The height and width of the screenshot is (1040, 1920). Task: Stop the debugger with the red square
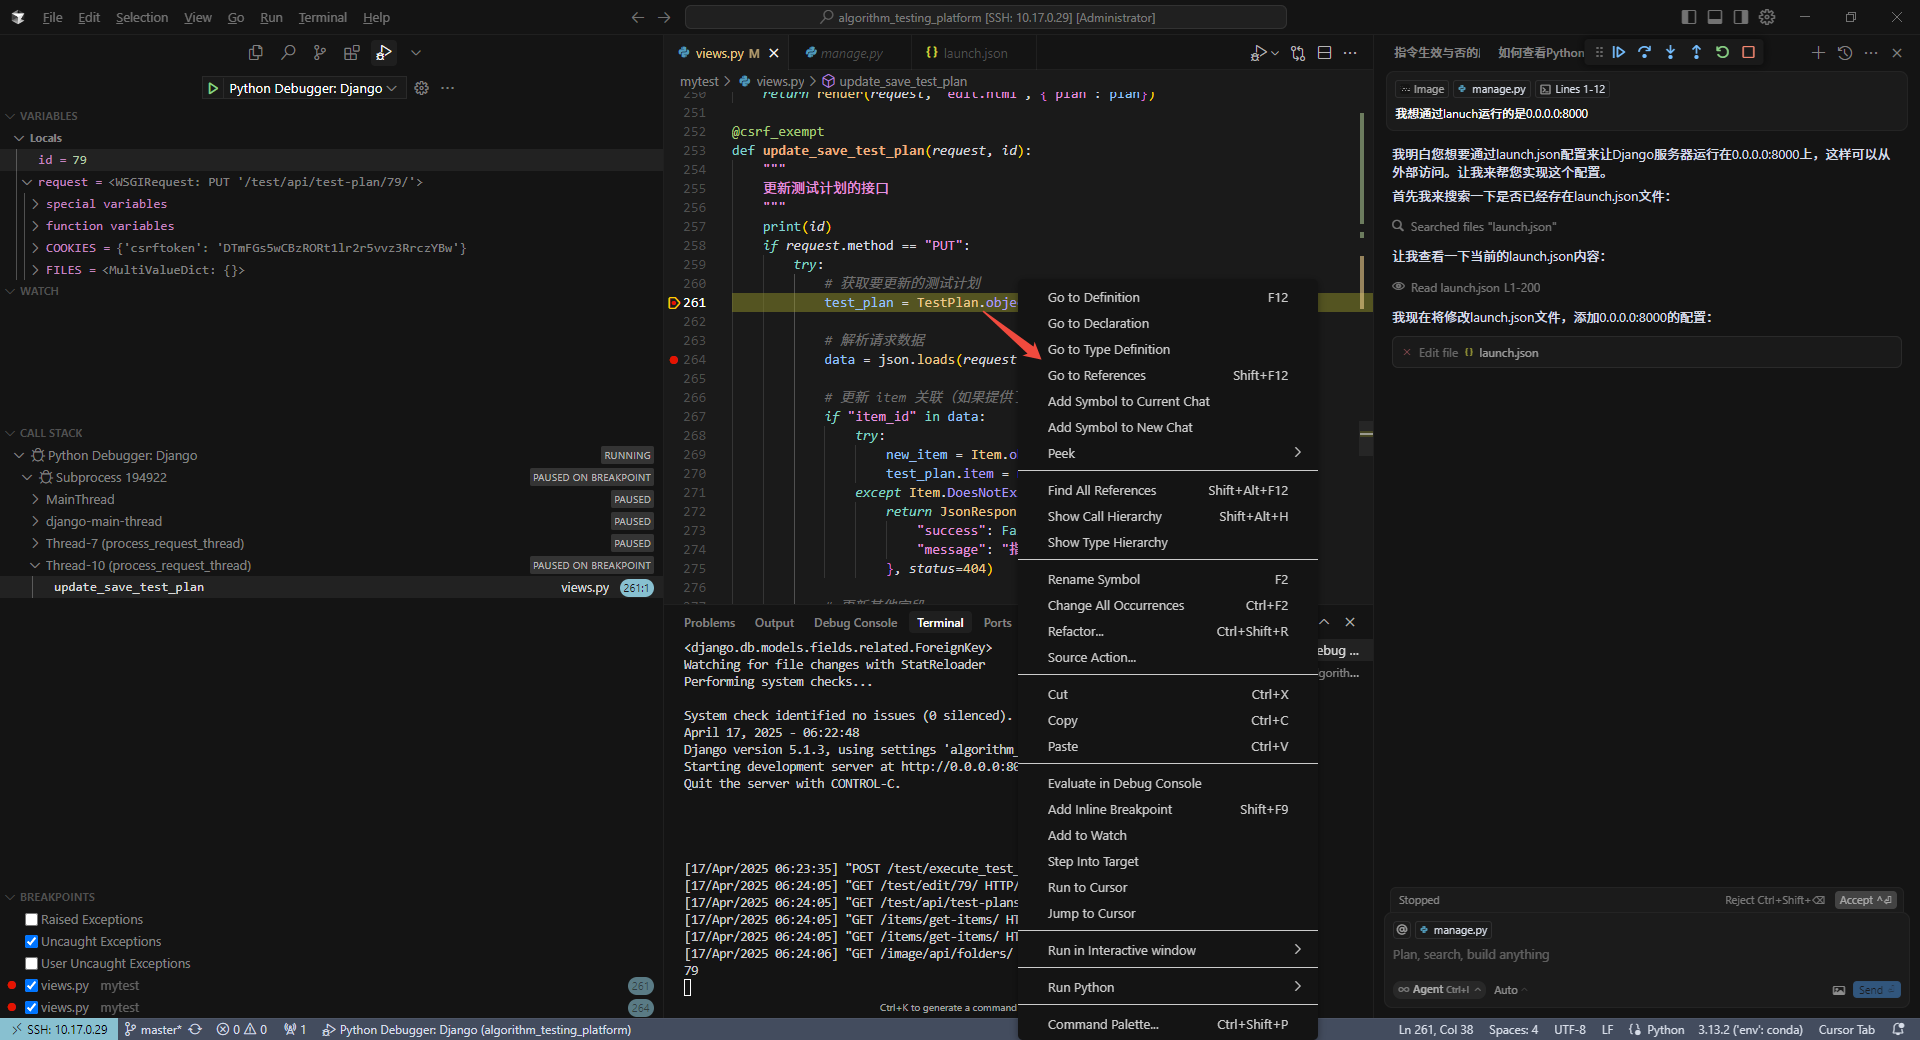pos(1749,52)
